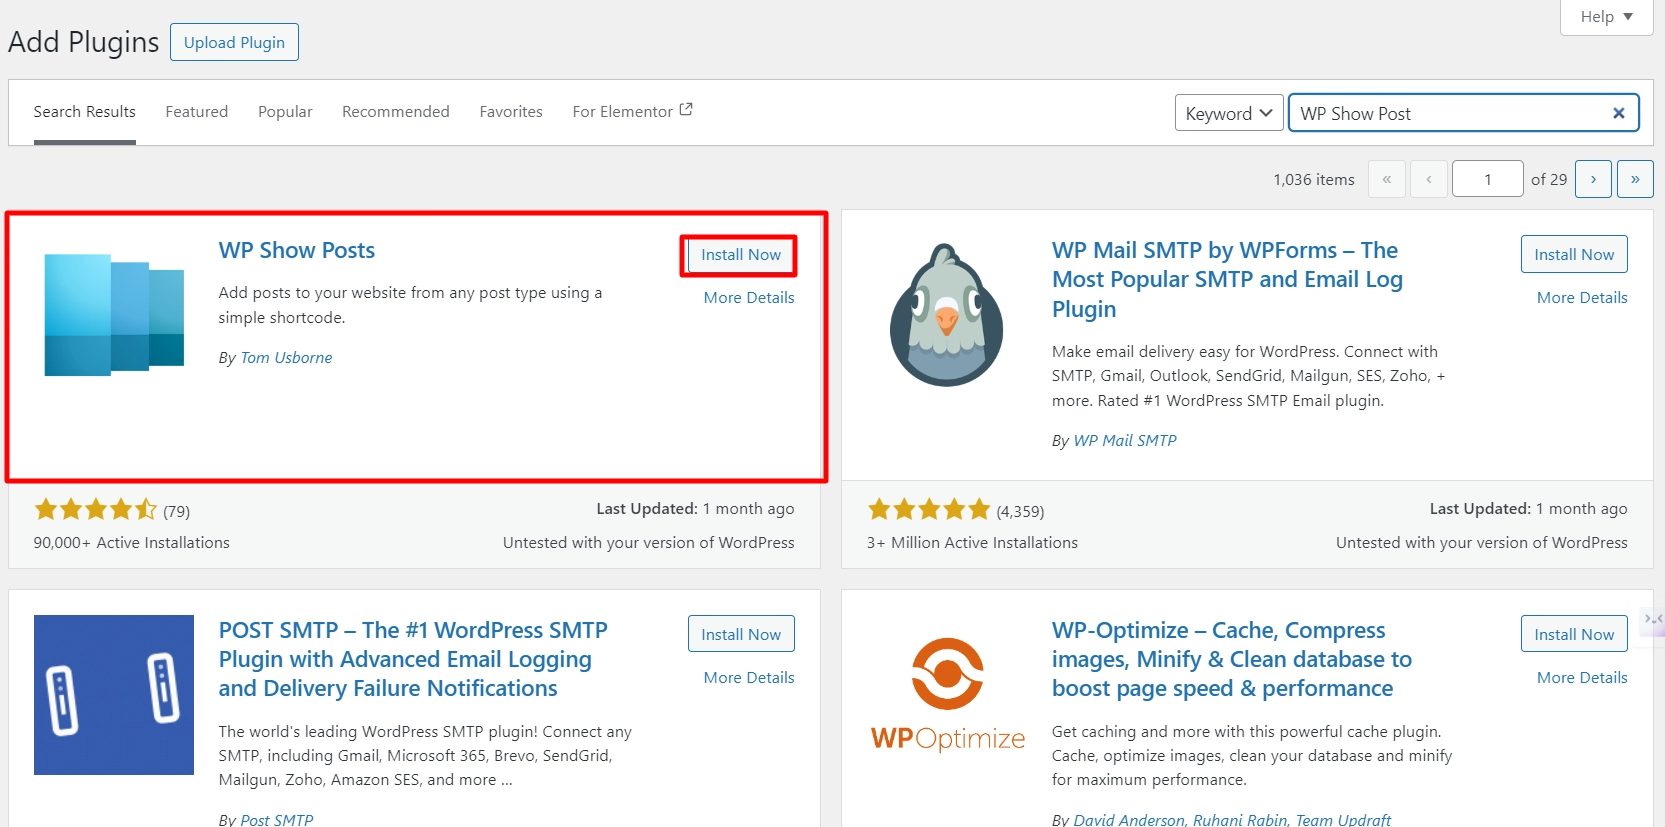This screenshot has height=827, width=1665.
Task: Open WP Mail SMTP by WPForms title link
Action: click(1227, 280)
